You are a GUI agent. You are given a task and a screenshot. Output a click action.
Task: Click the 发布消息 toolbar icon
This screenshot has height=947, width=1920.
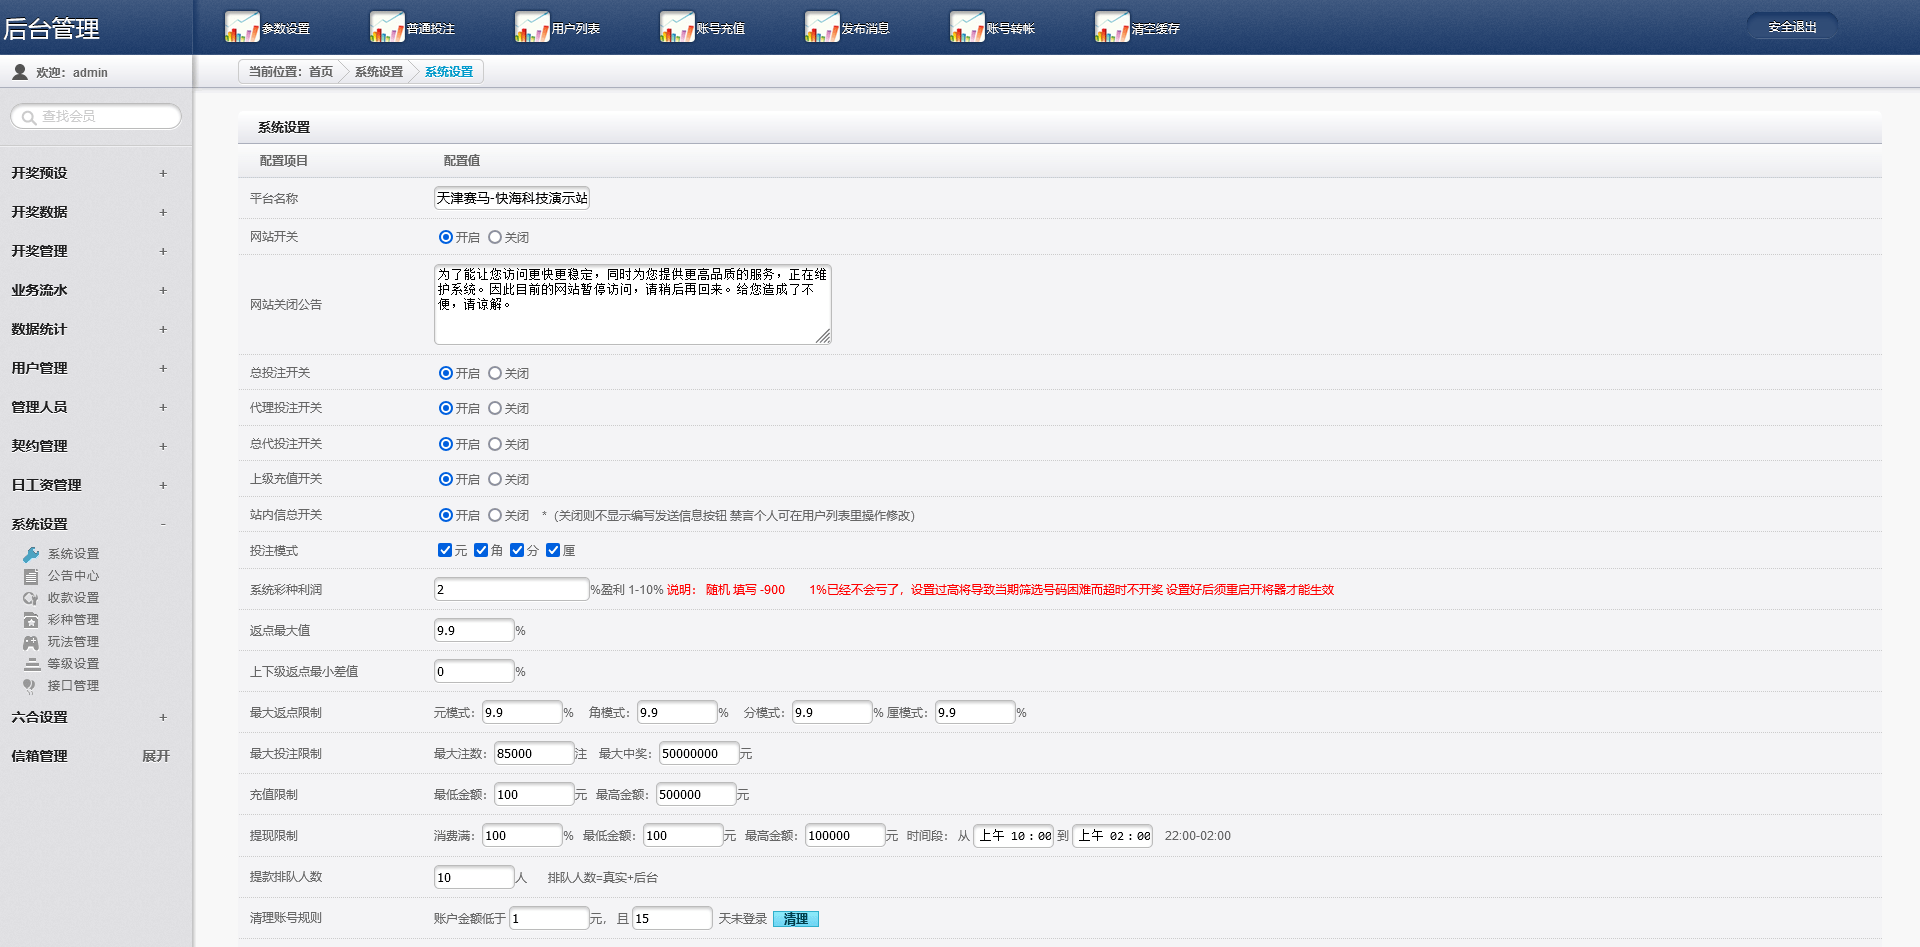click(x=821, y=28)
